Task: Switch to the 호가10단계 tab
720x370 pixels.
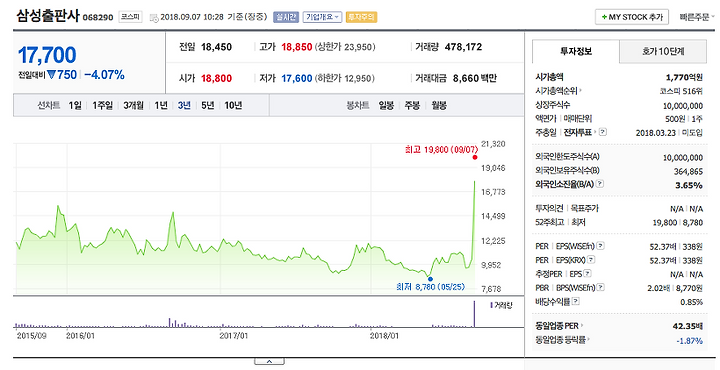Action: (663, 51)
